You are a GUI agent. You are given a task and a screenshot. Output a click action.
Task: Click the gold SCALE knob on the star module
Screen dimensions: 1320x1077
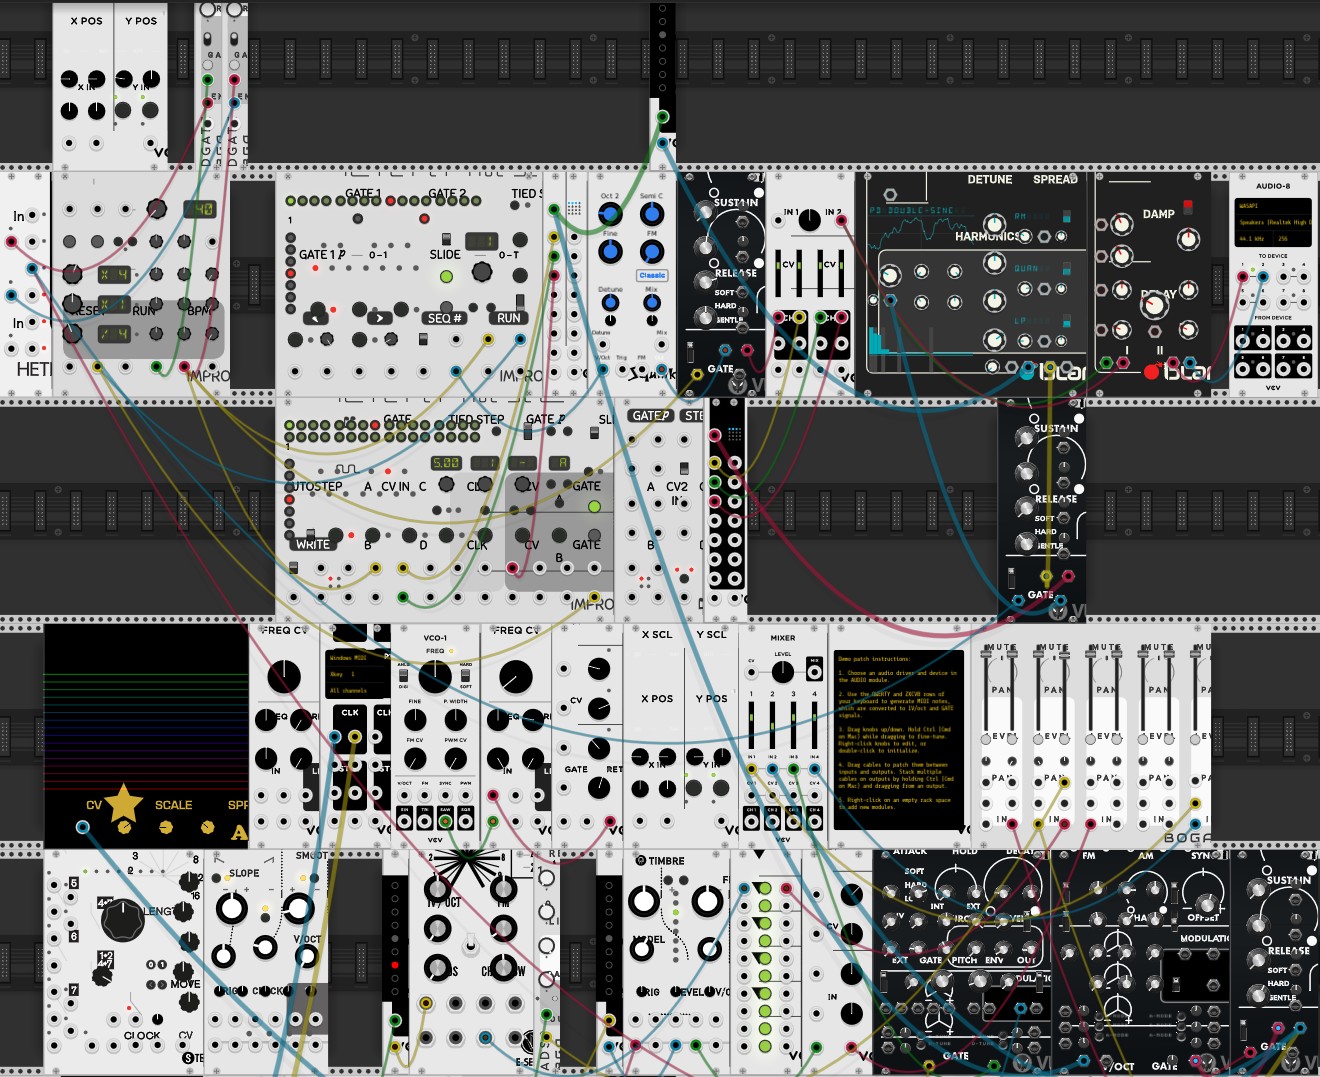tap(166, 827)
